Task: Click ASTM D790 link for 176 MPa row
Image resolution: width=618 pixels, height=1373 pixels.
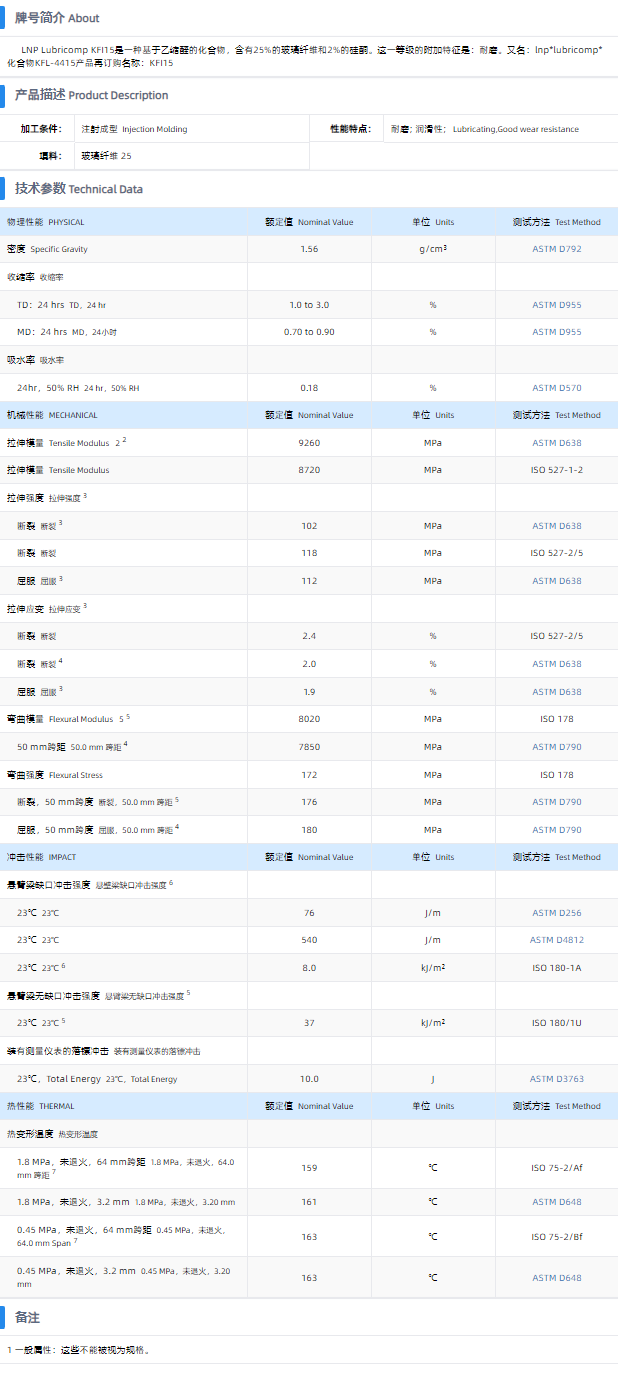Action: click(556, 802)
